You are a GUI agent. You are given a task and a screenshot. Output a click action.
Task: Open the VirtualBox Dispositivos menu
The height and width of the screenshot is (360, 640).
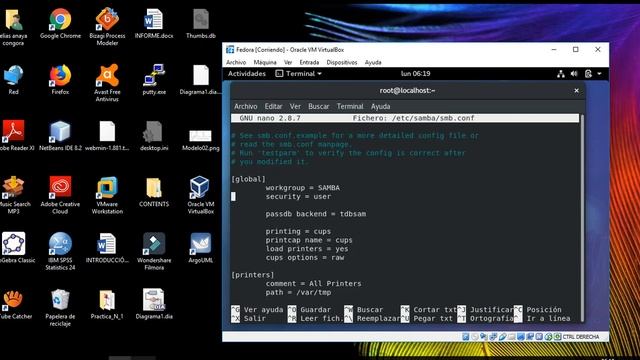[x=342, y=62]
